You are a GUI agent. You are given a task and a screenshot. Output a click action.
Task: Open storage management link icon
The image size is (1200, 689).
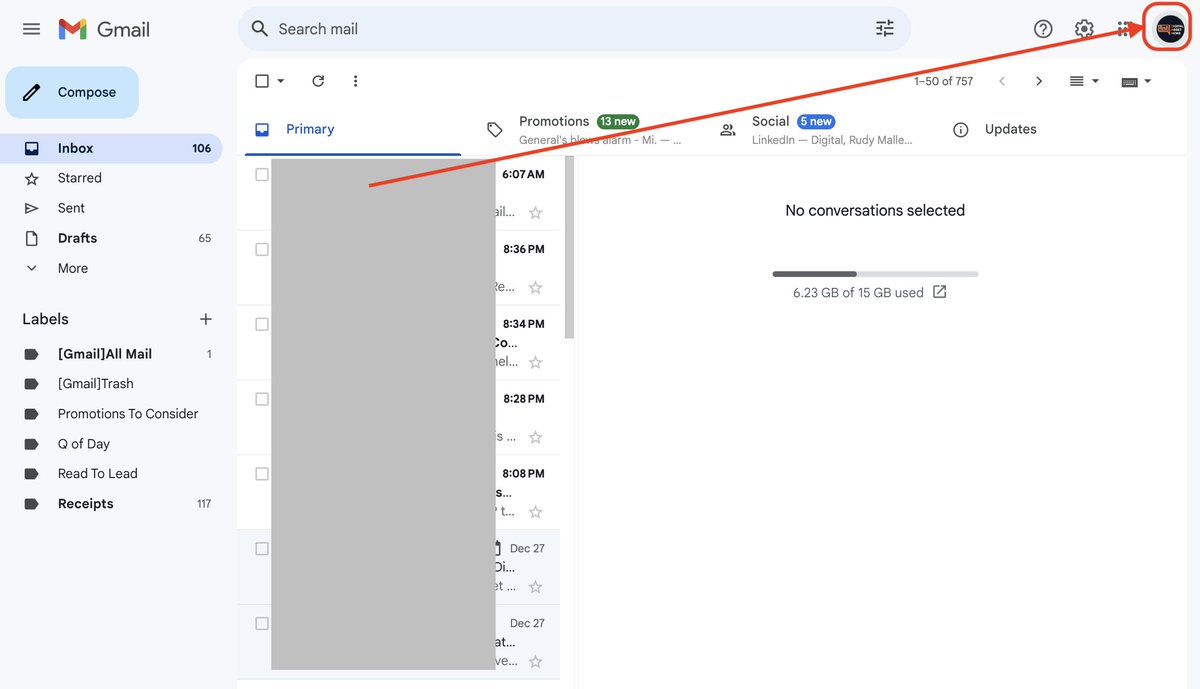939,293
